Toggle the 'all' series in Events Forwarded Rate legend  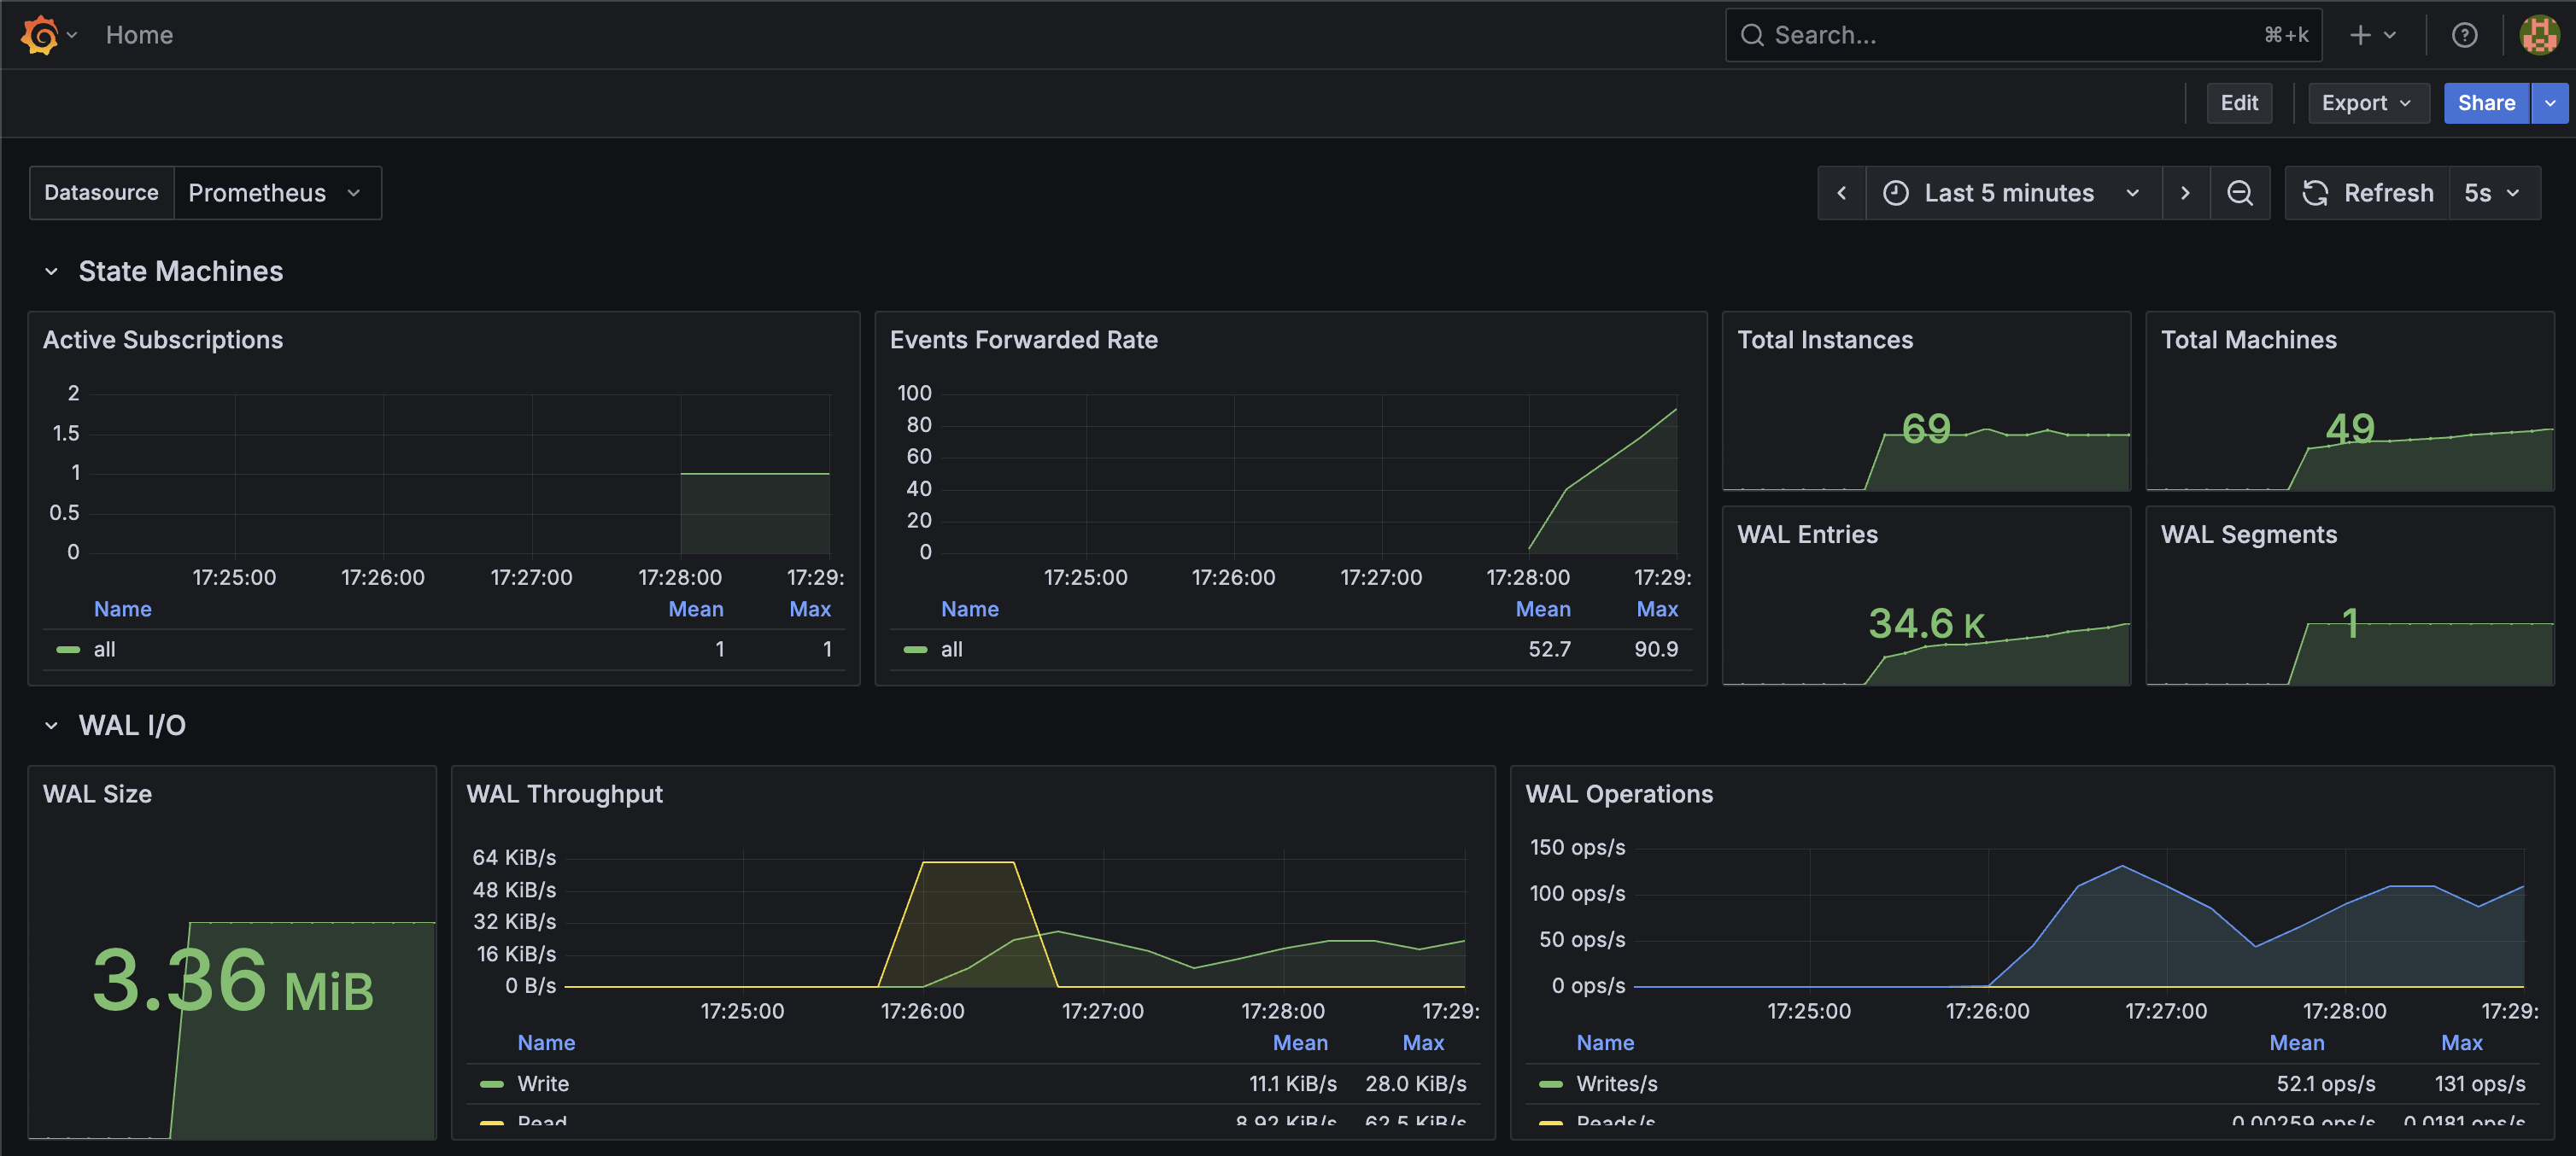tap(951, 649)
